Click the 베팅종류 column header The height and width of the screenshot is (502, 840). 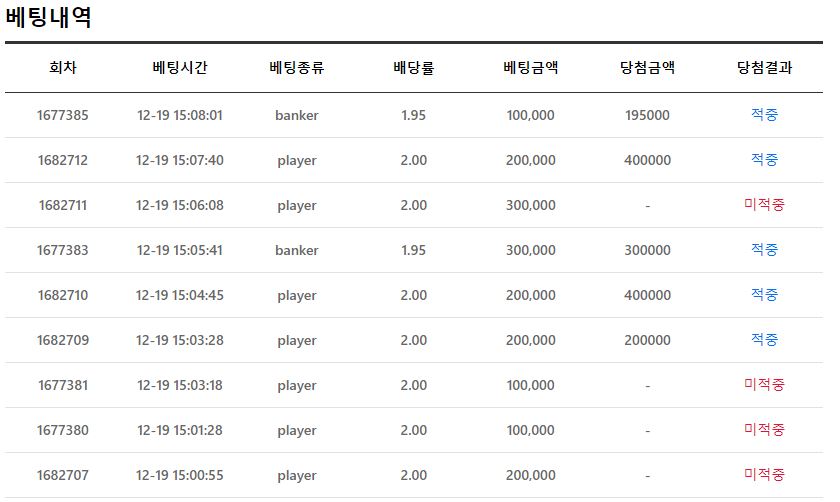coord(296,68)
